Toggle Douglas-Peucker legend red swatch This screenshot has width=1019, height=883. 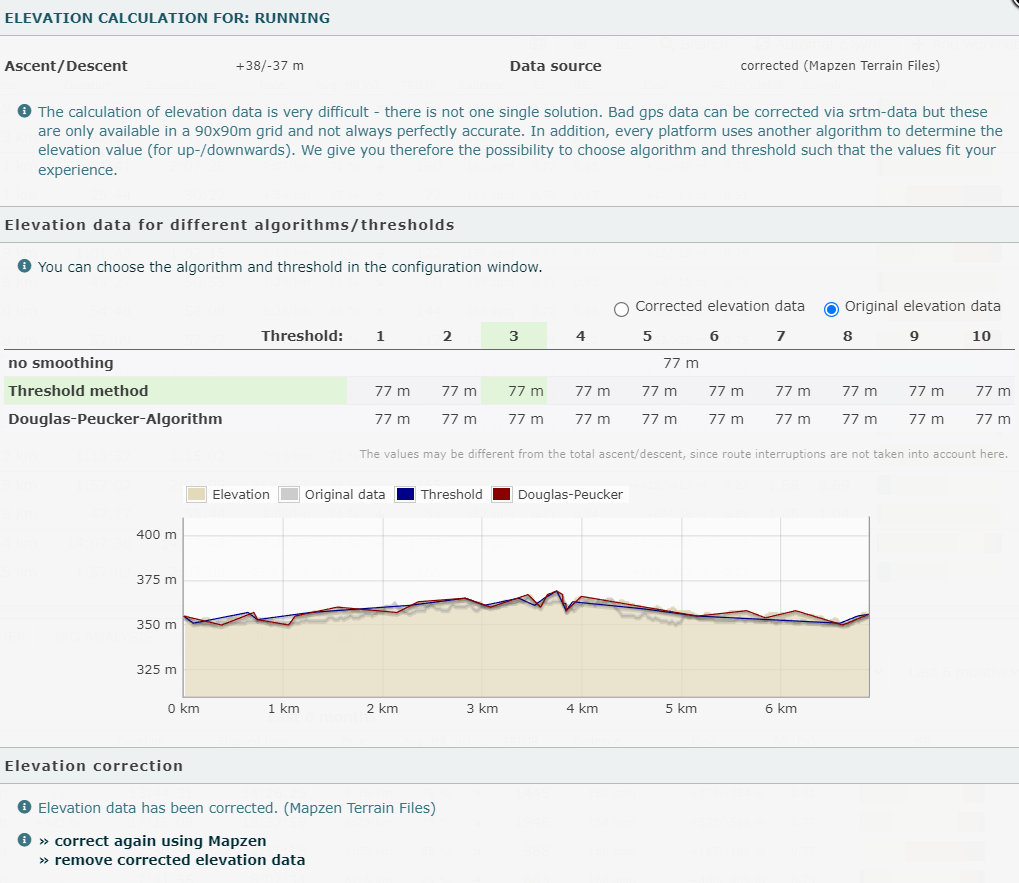(502, 494)
